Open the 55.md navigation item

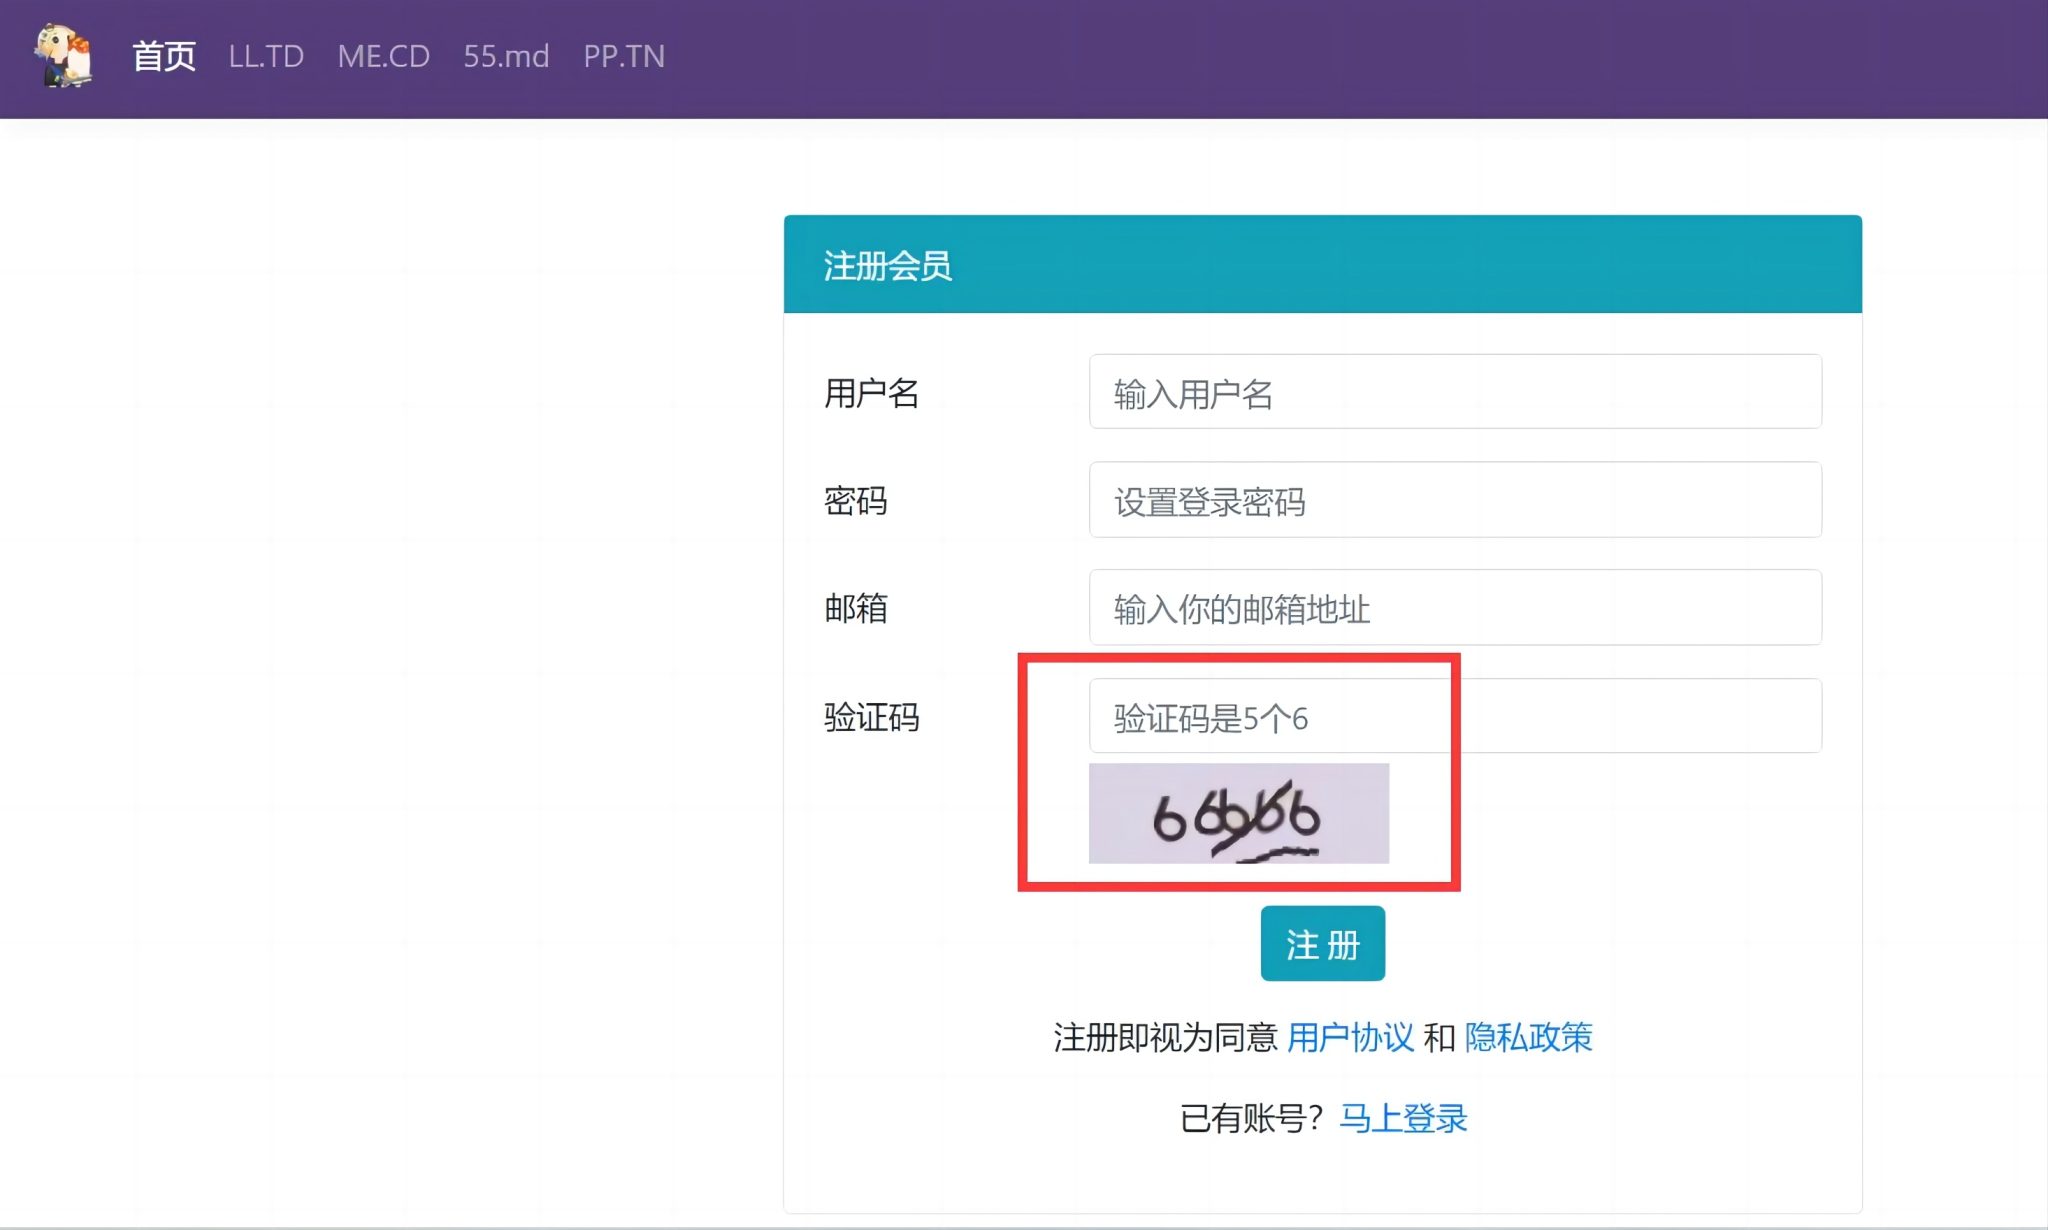tap(505, 57)
